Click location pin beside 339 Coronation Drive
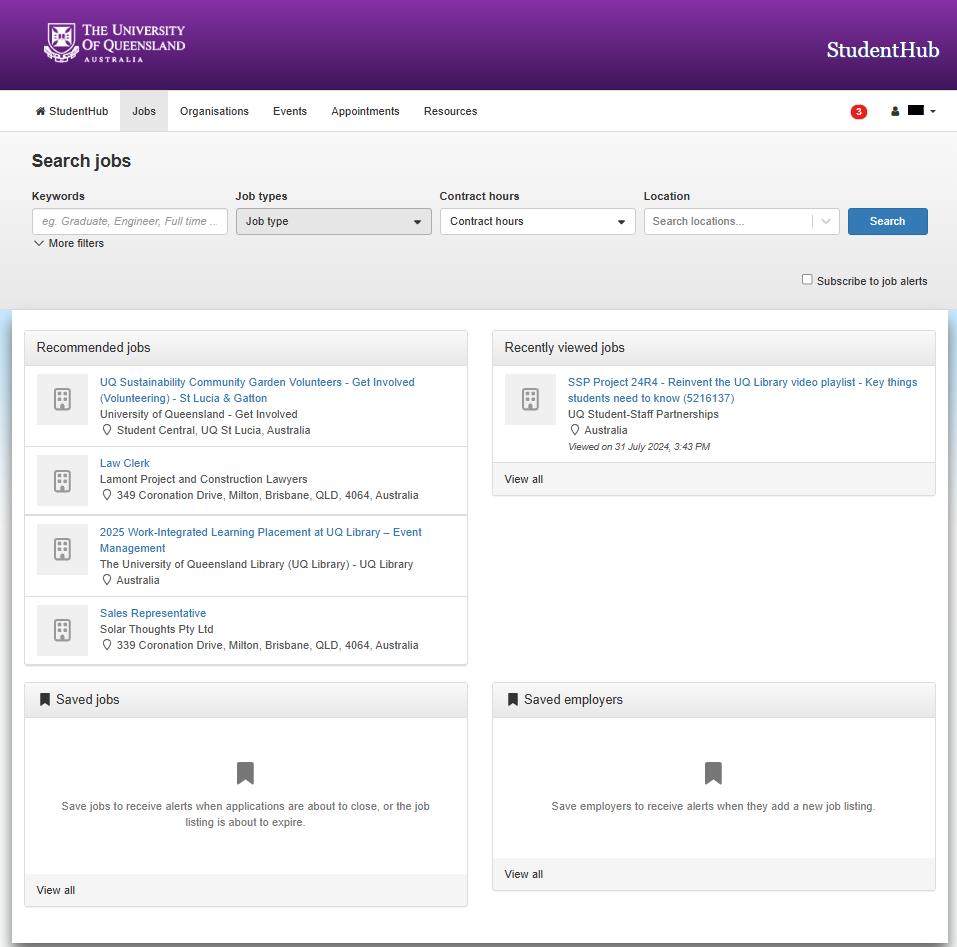The height and width of the screenshot is (947, 957). point(107,645)
